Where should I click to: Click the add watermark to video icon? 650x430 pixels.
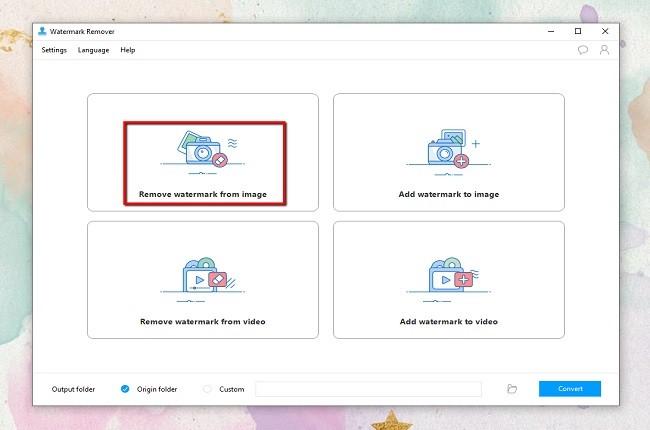pyautogui.click(x=448, y=279)
